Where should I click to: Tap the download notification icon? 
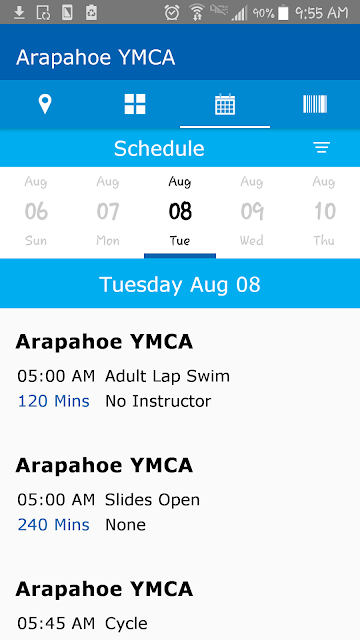pos(19,12)
